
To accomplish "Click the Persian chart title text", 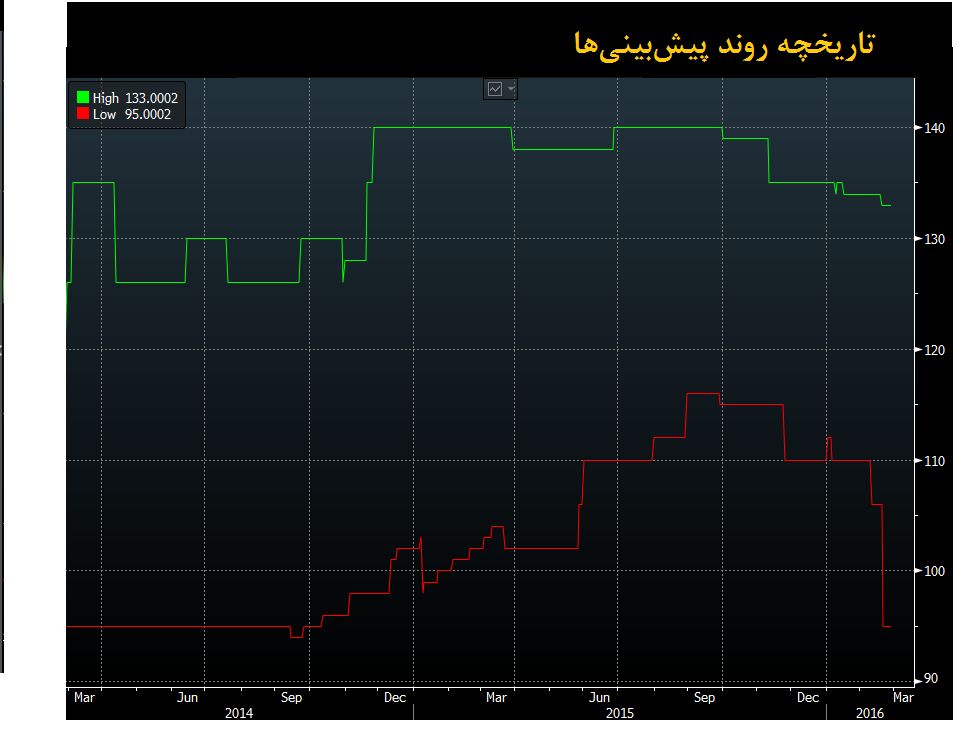I will click(x=724, y=45).
